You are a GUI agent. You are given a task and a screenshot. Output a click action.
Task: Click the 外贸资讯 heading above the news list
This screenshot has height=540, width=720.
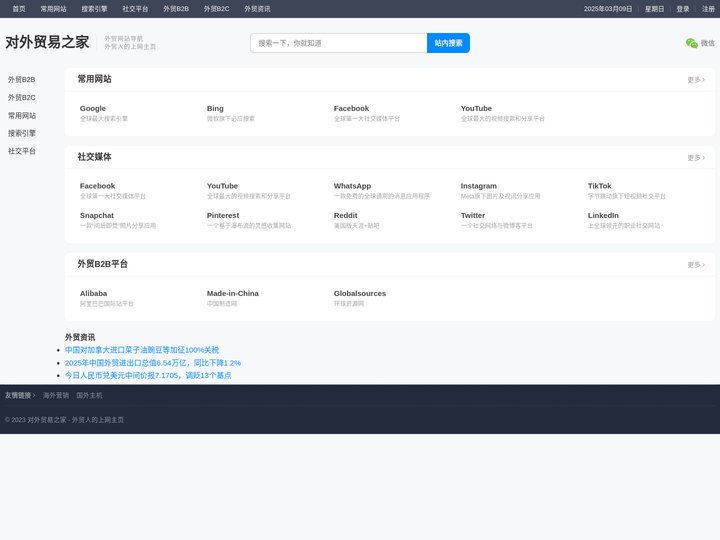click(x=80, y=337)
